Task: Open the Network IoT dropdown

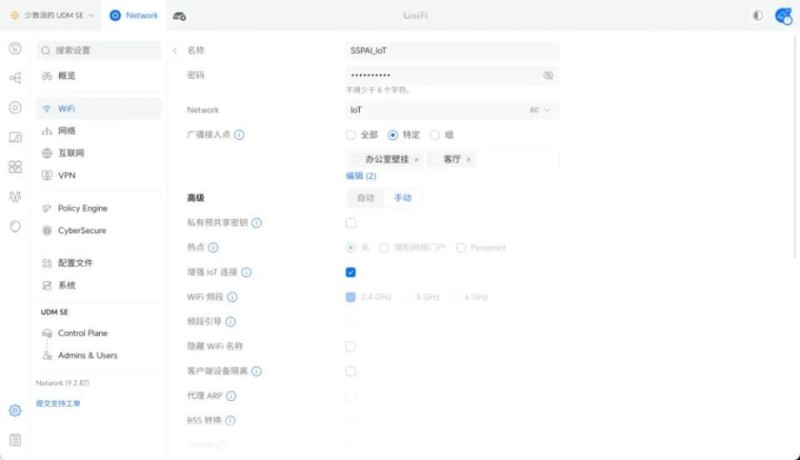Action: tap(452, 110)
